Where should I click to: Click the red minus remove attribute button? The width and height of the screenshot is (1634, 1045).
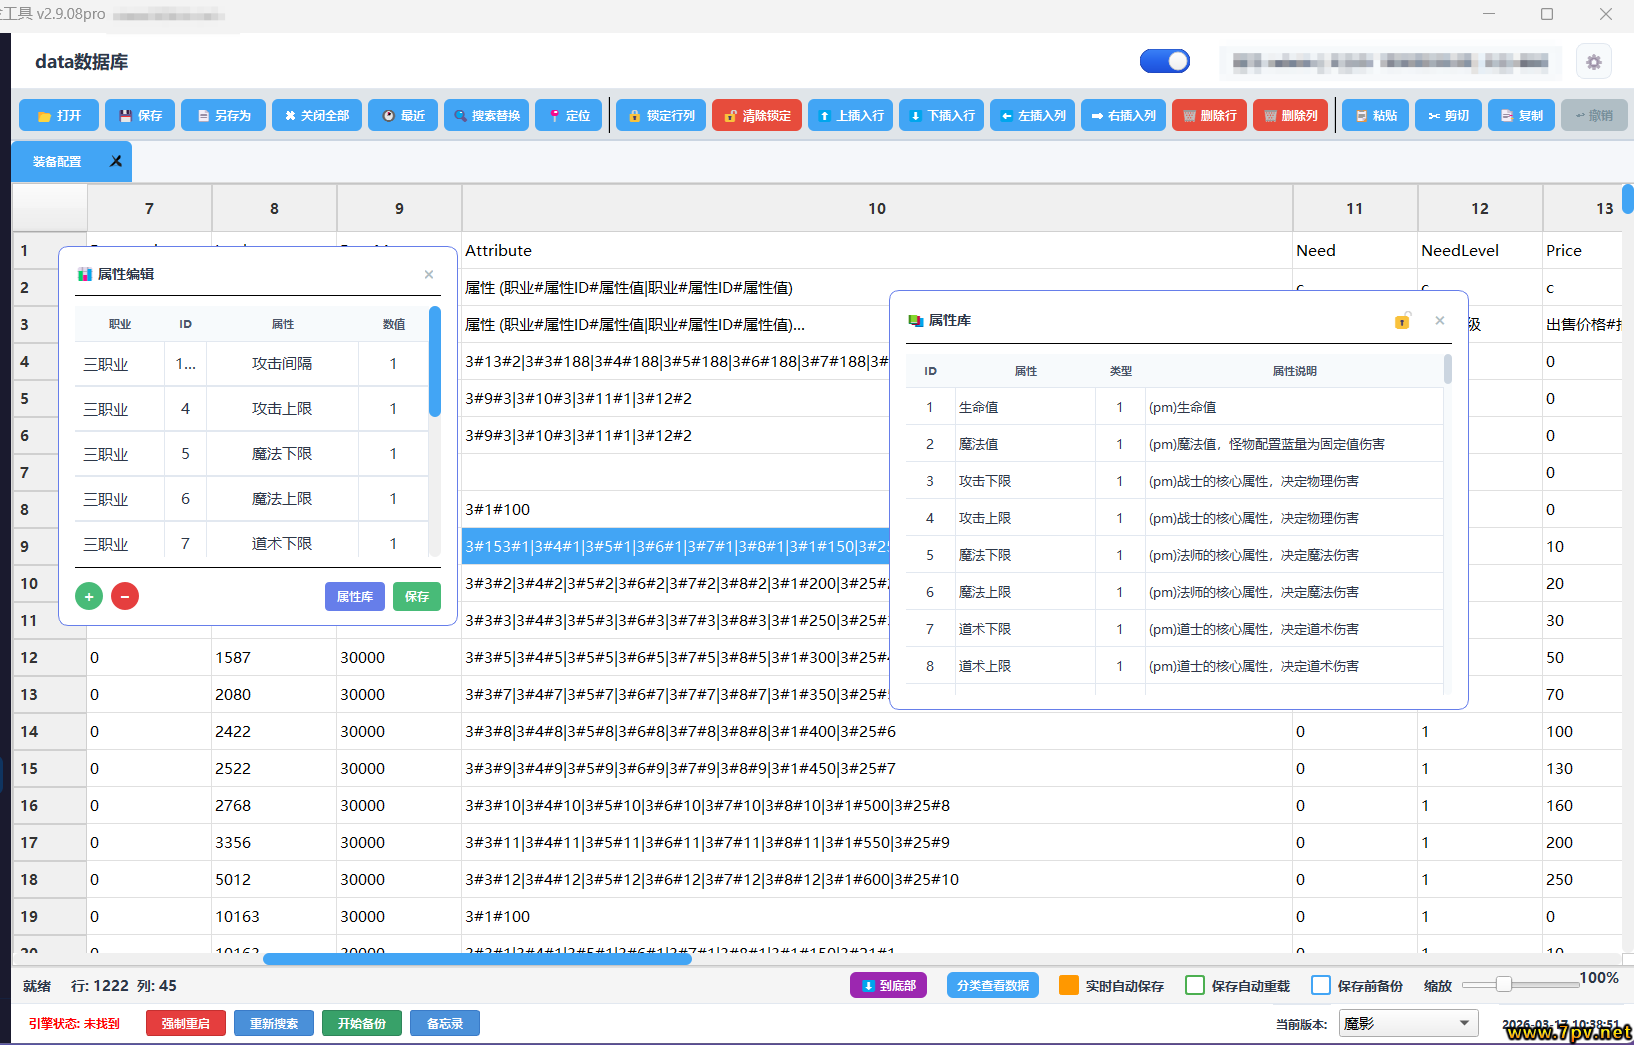pyautogui.click(x=125, y=597)
